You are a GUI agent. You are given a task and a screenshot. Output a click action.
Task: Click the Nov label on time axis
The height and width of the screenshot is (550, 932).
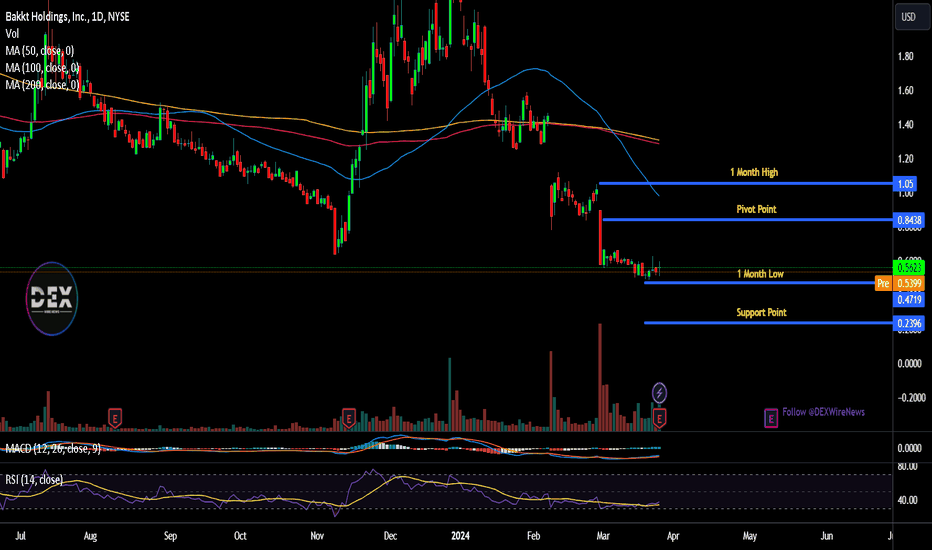point(317,536)
